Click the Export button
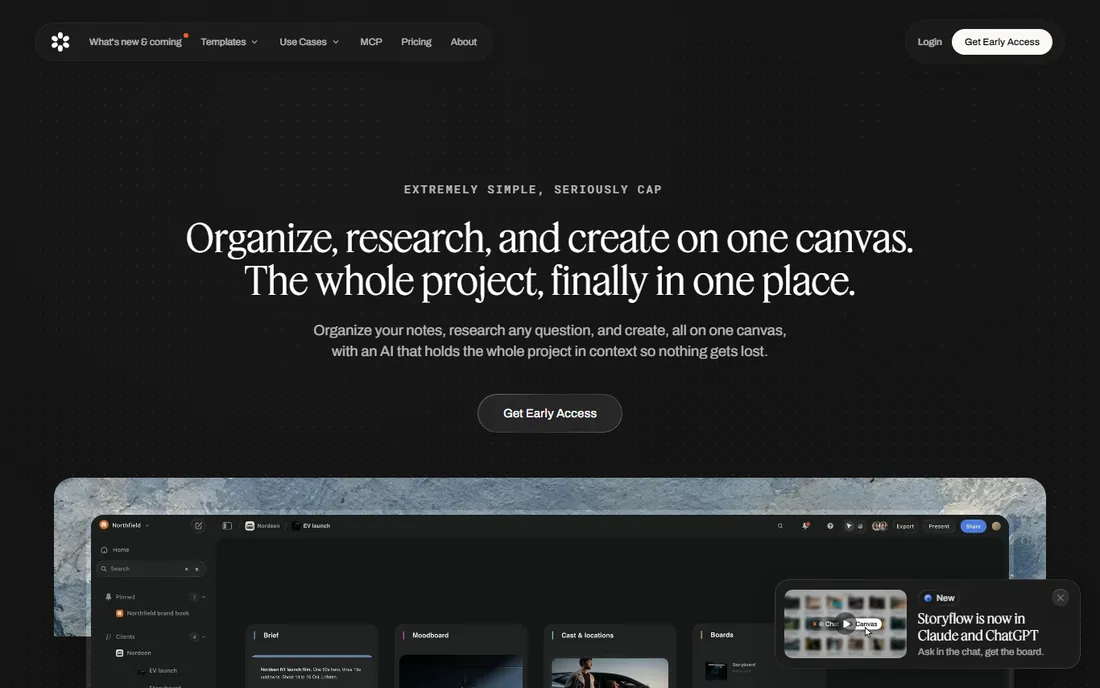The image size is (1100, 688). [x=905, y=526]
